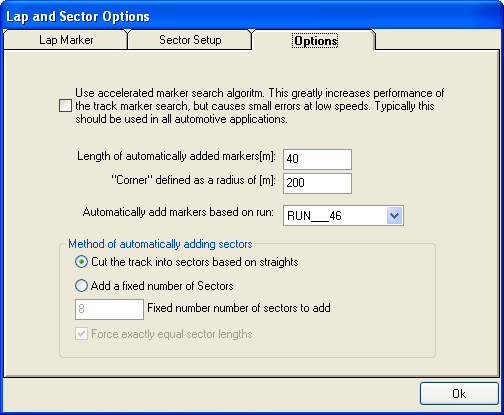Confirm the dialog with the Ok button
This screenshot has height=415, width=504.
coord(459,394)
